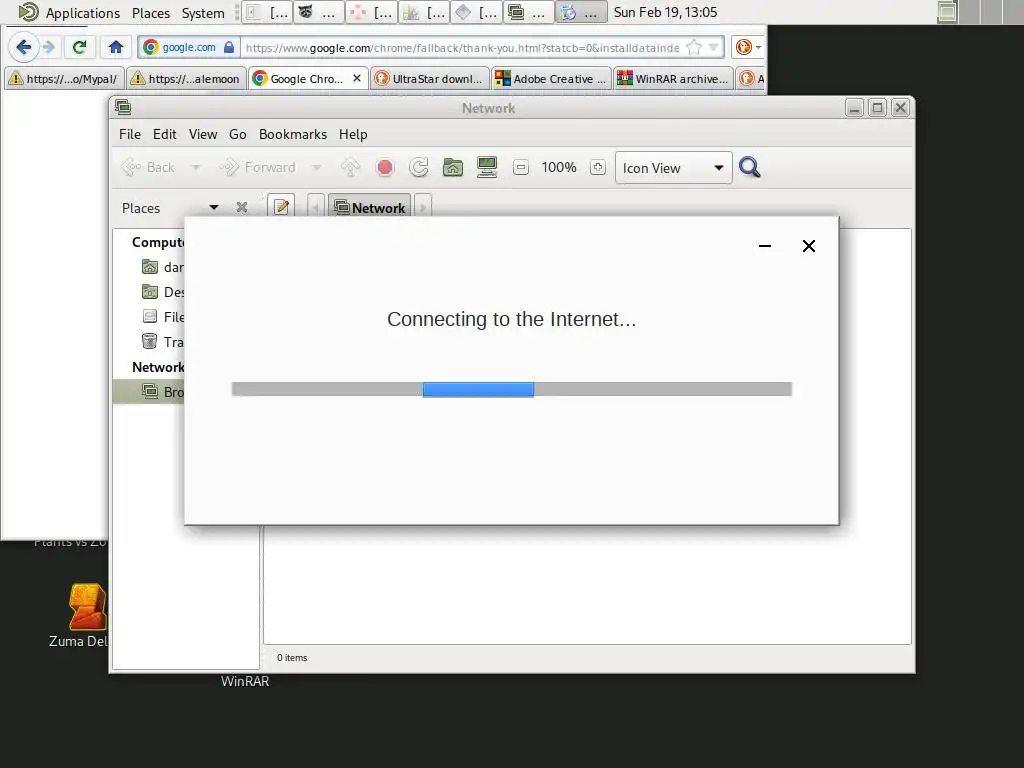Click the bar chart icon taskbar button
1024x768 pixels.
(x=423, y=12)
